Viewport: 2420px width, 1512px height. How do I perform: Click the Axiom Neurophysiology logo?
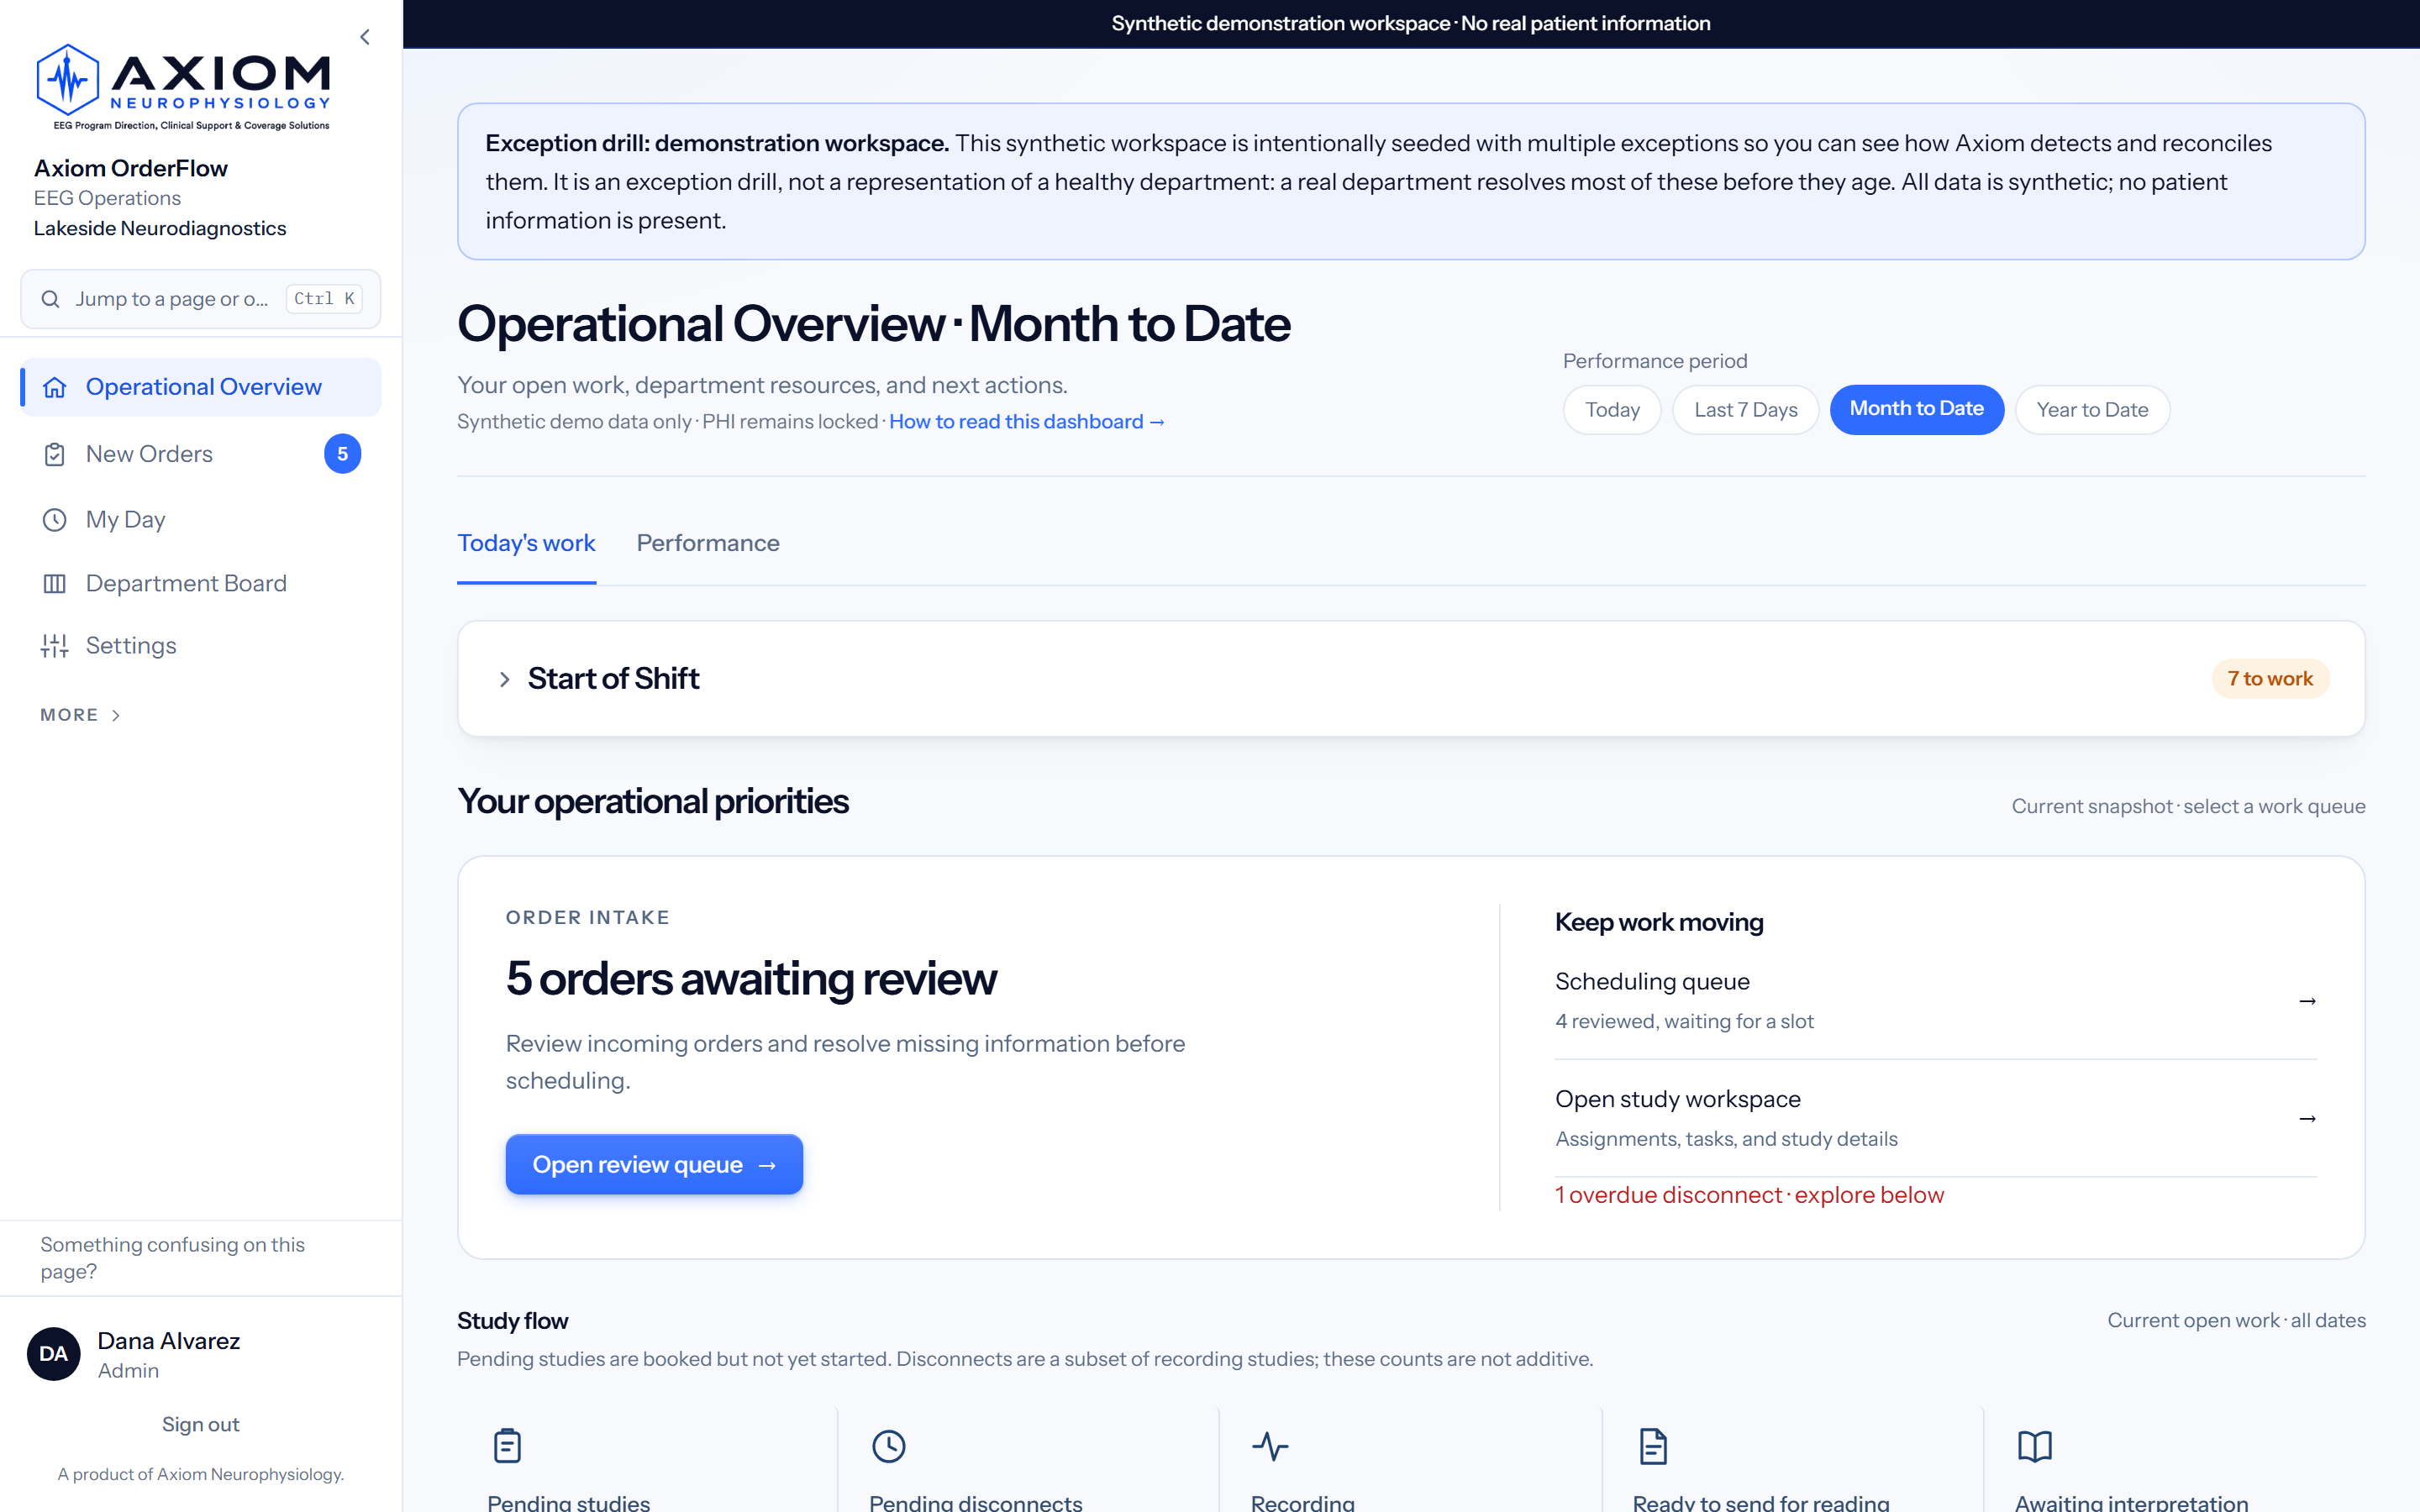[x=183, y=87]
